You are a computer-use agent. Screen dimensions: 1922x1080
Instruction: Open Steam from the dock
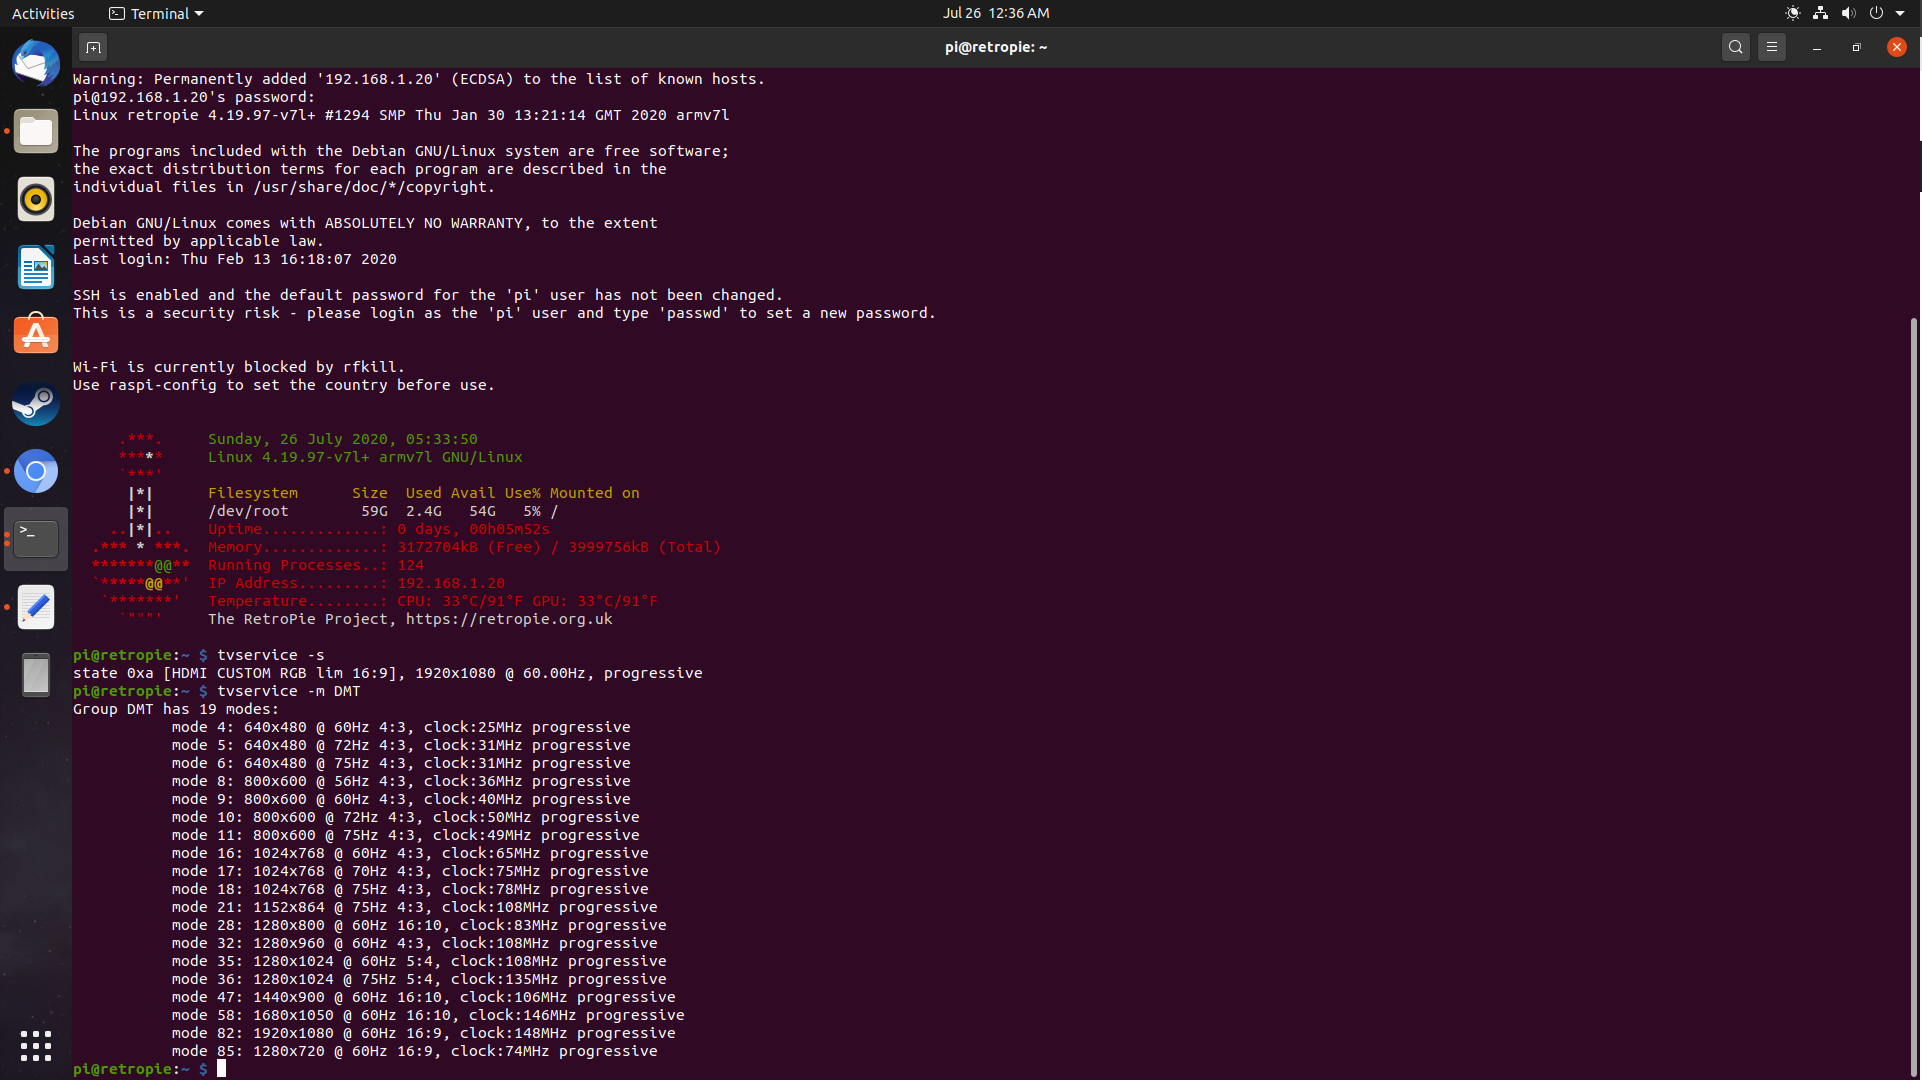tap(36, 404)
